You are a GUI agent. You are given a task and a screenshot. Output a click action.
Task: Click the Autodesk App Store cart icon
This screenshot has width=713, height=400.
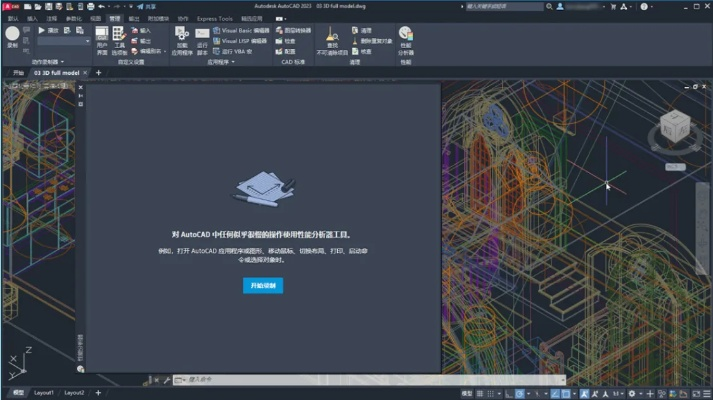click(613, 6)
